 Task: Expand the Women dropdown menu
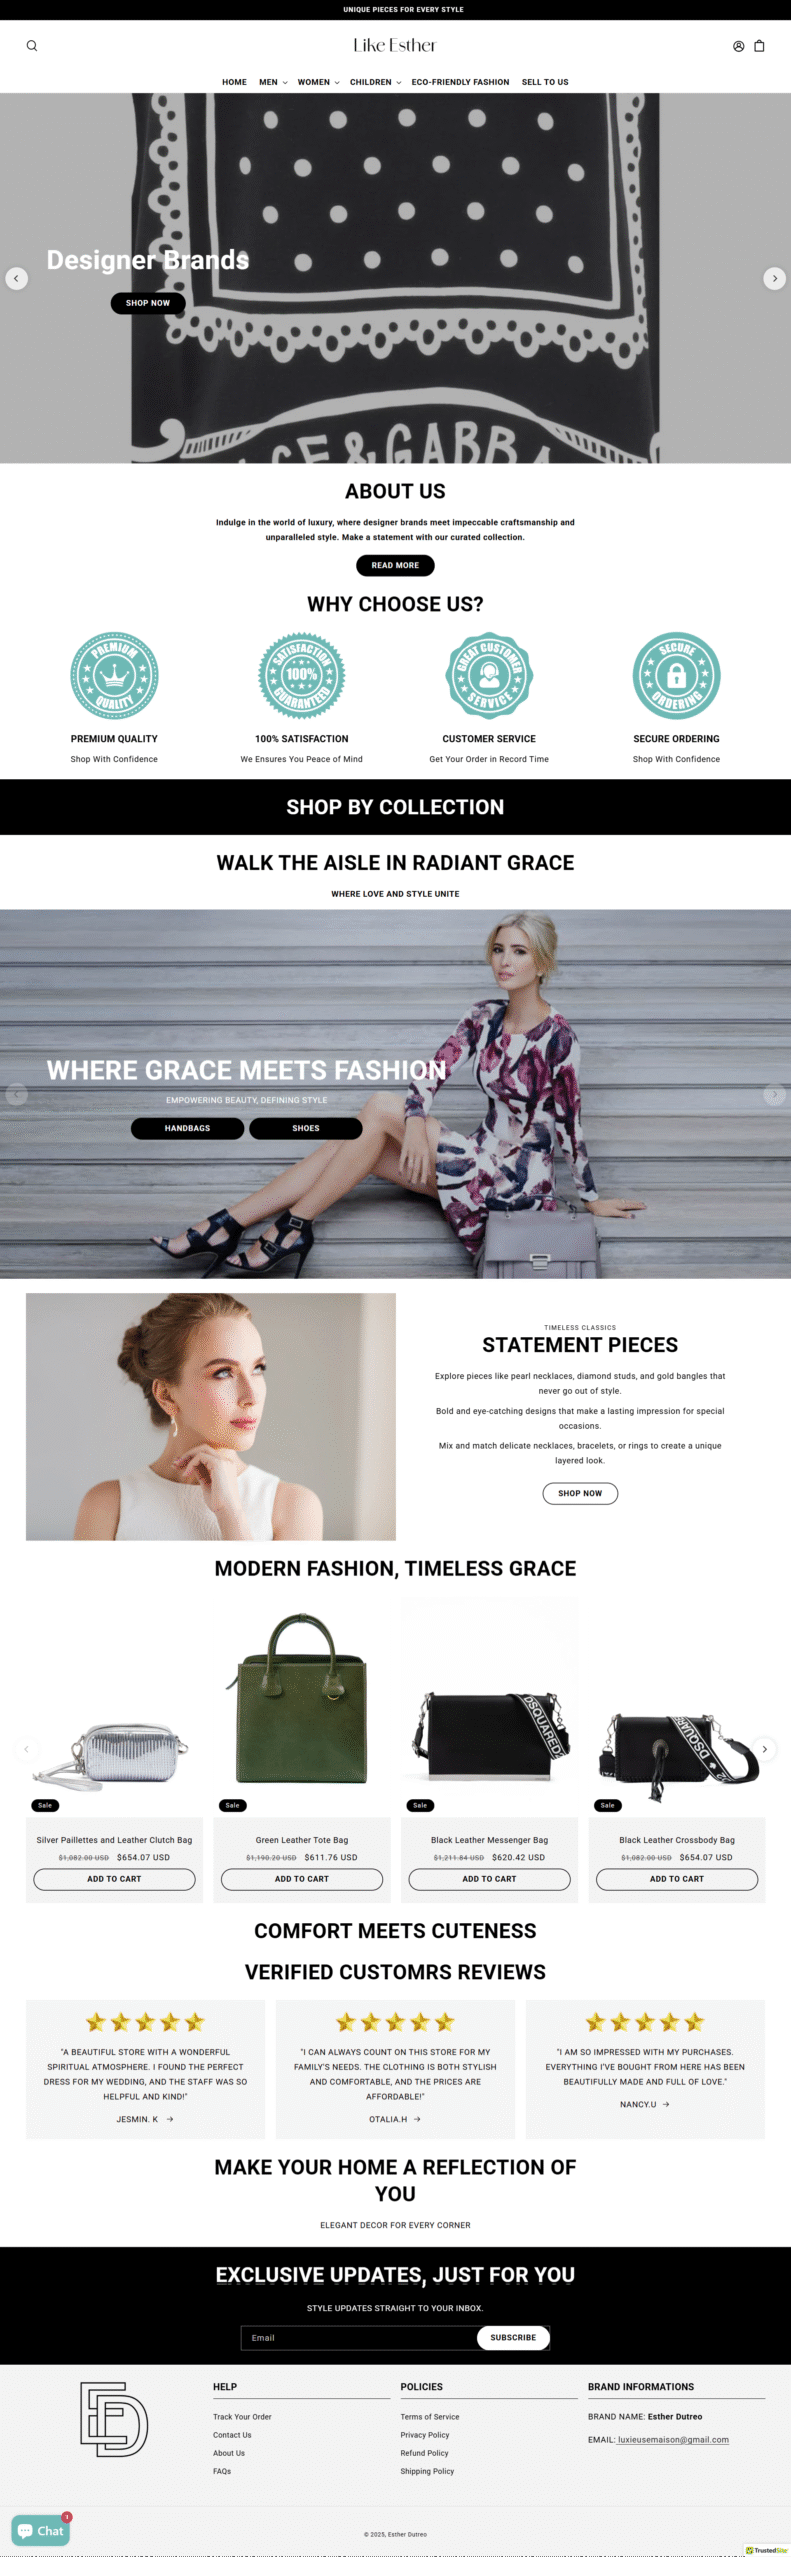318,82
